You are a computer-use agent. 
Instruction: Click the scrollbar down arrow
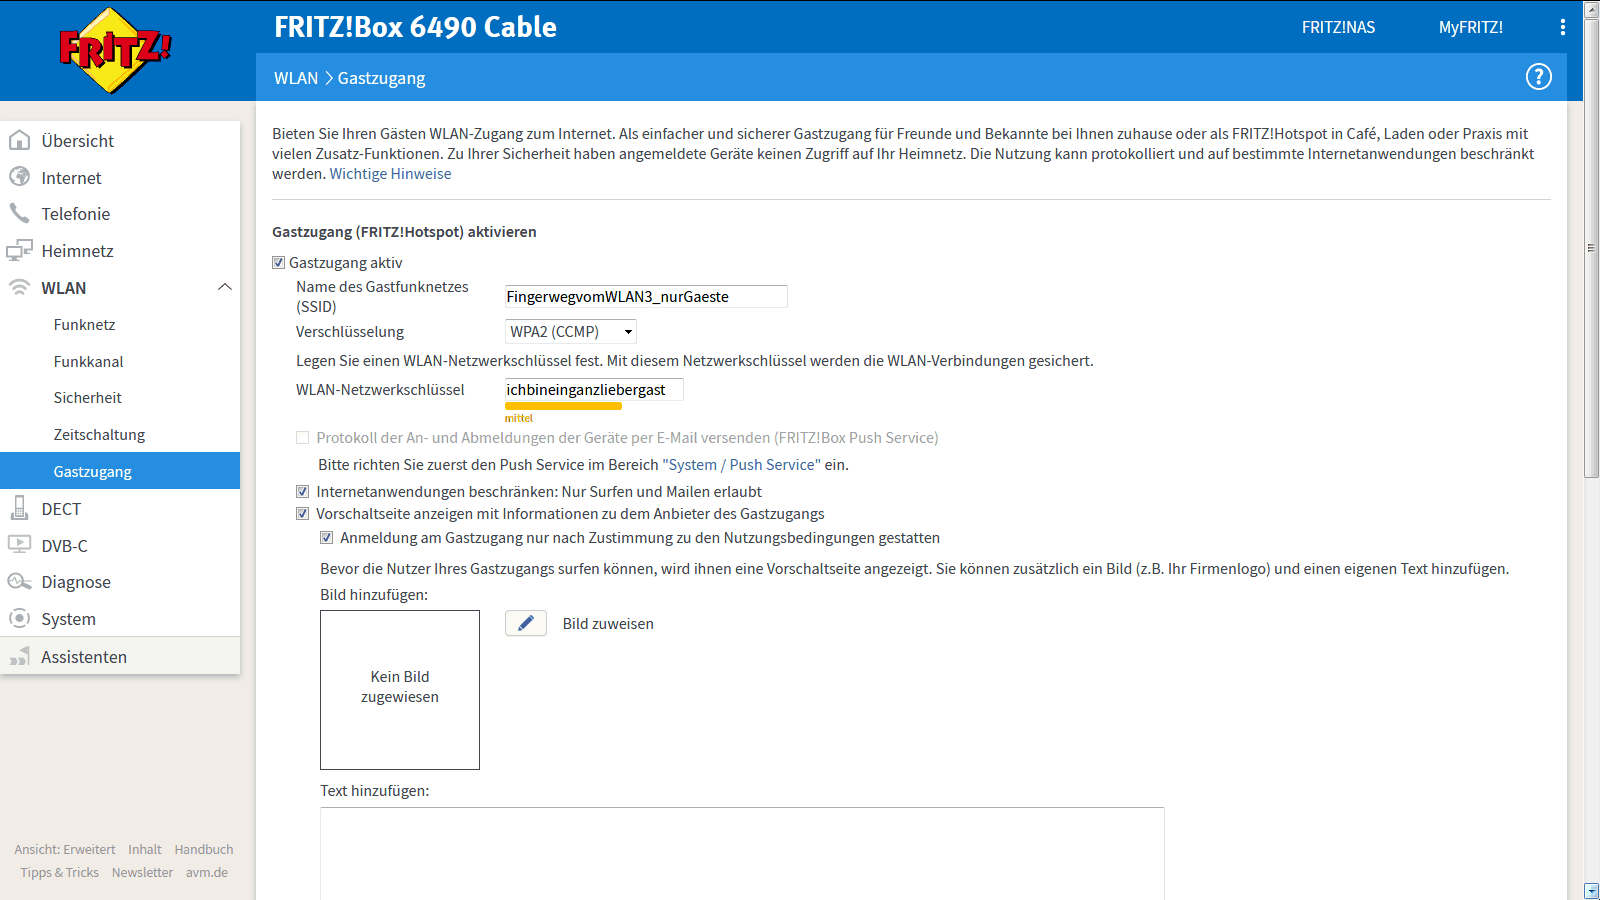pyautogui.click(x=1592, y=891)
